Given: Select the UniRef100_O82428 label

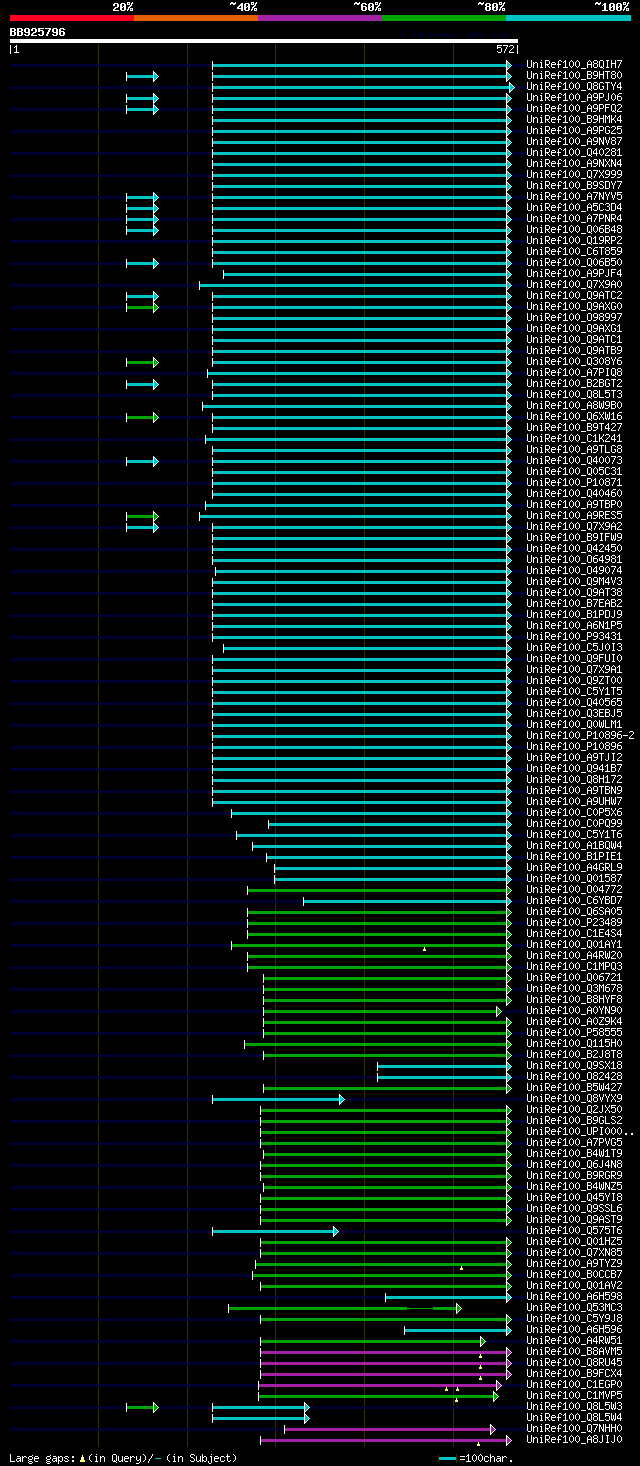Looking at the screenshot, I should tap(574, 1077).
